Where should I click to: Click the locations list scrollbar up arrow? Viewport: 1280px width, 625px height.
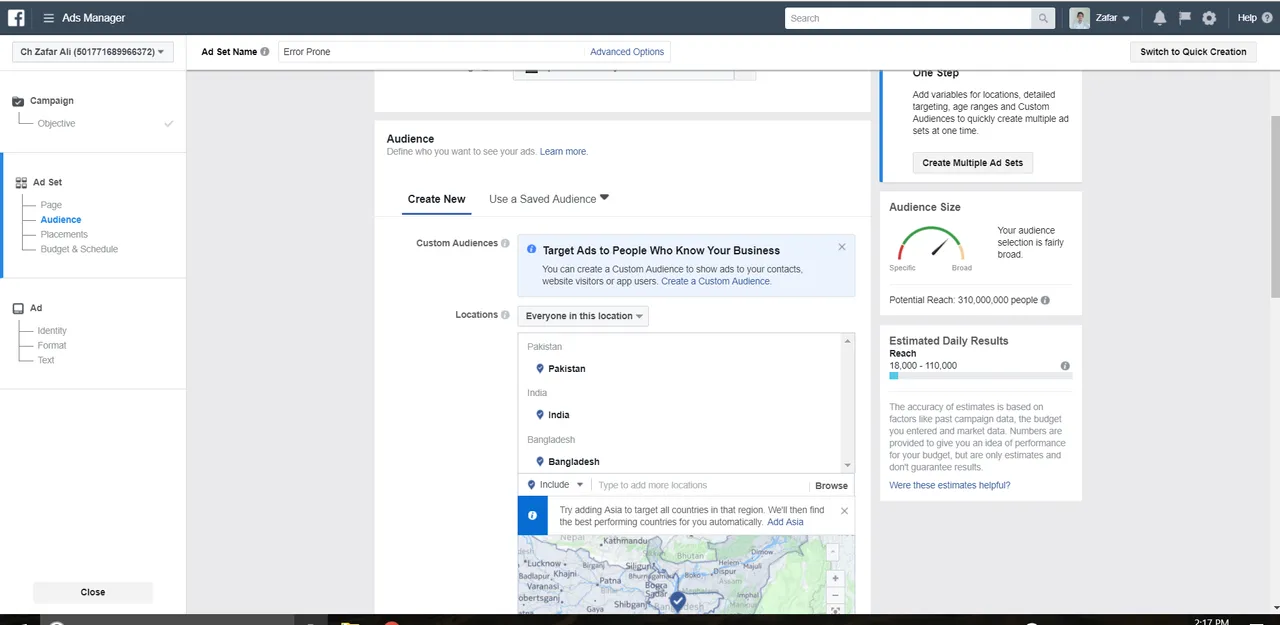tap(848, 341)
